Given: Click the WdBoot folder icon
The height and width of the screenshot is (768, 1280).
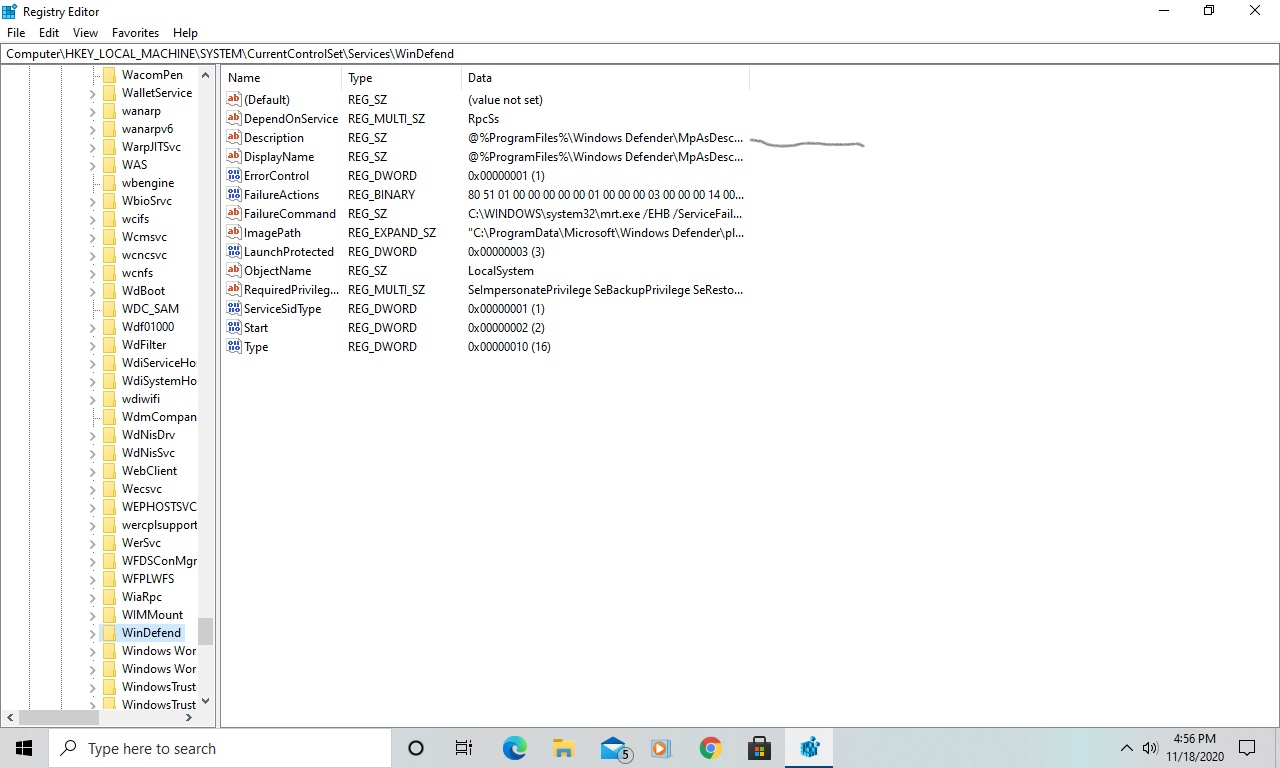Looking at the screenshot, I should tap(109, 291).
